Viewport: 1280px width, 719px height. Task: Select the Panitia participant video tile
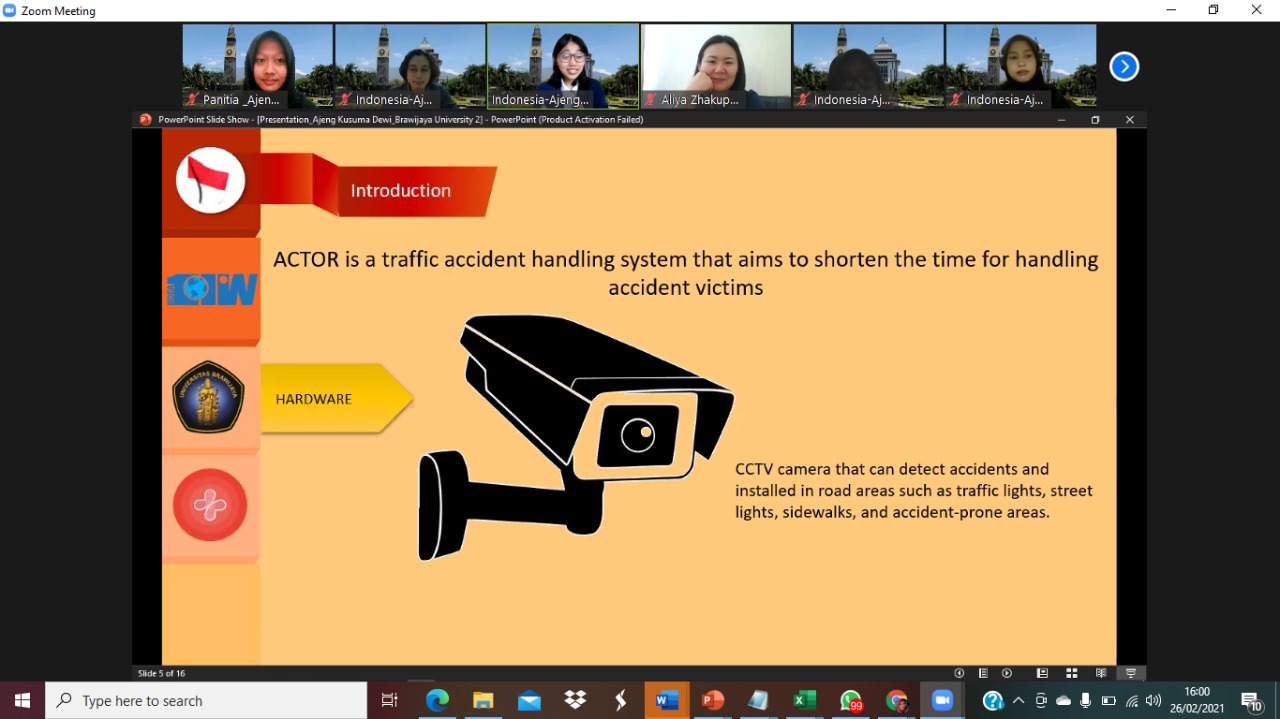coord(257,66)
